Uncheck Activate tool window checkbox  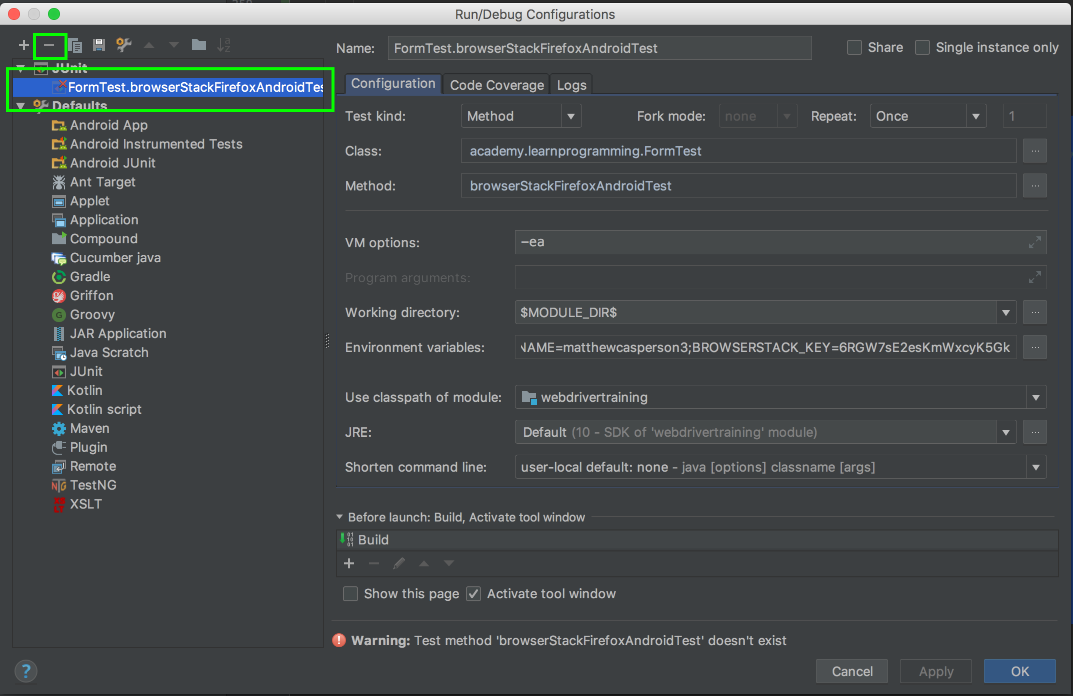(474, 594)
